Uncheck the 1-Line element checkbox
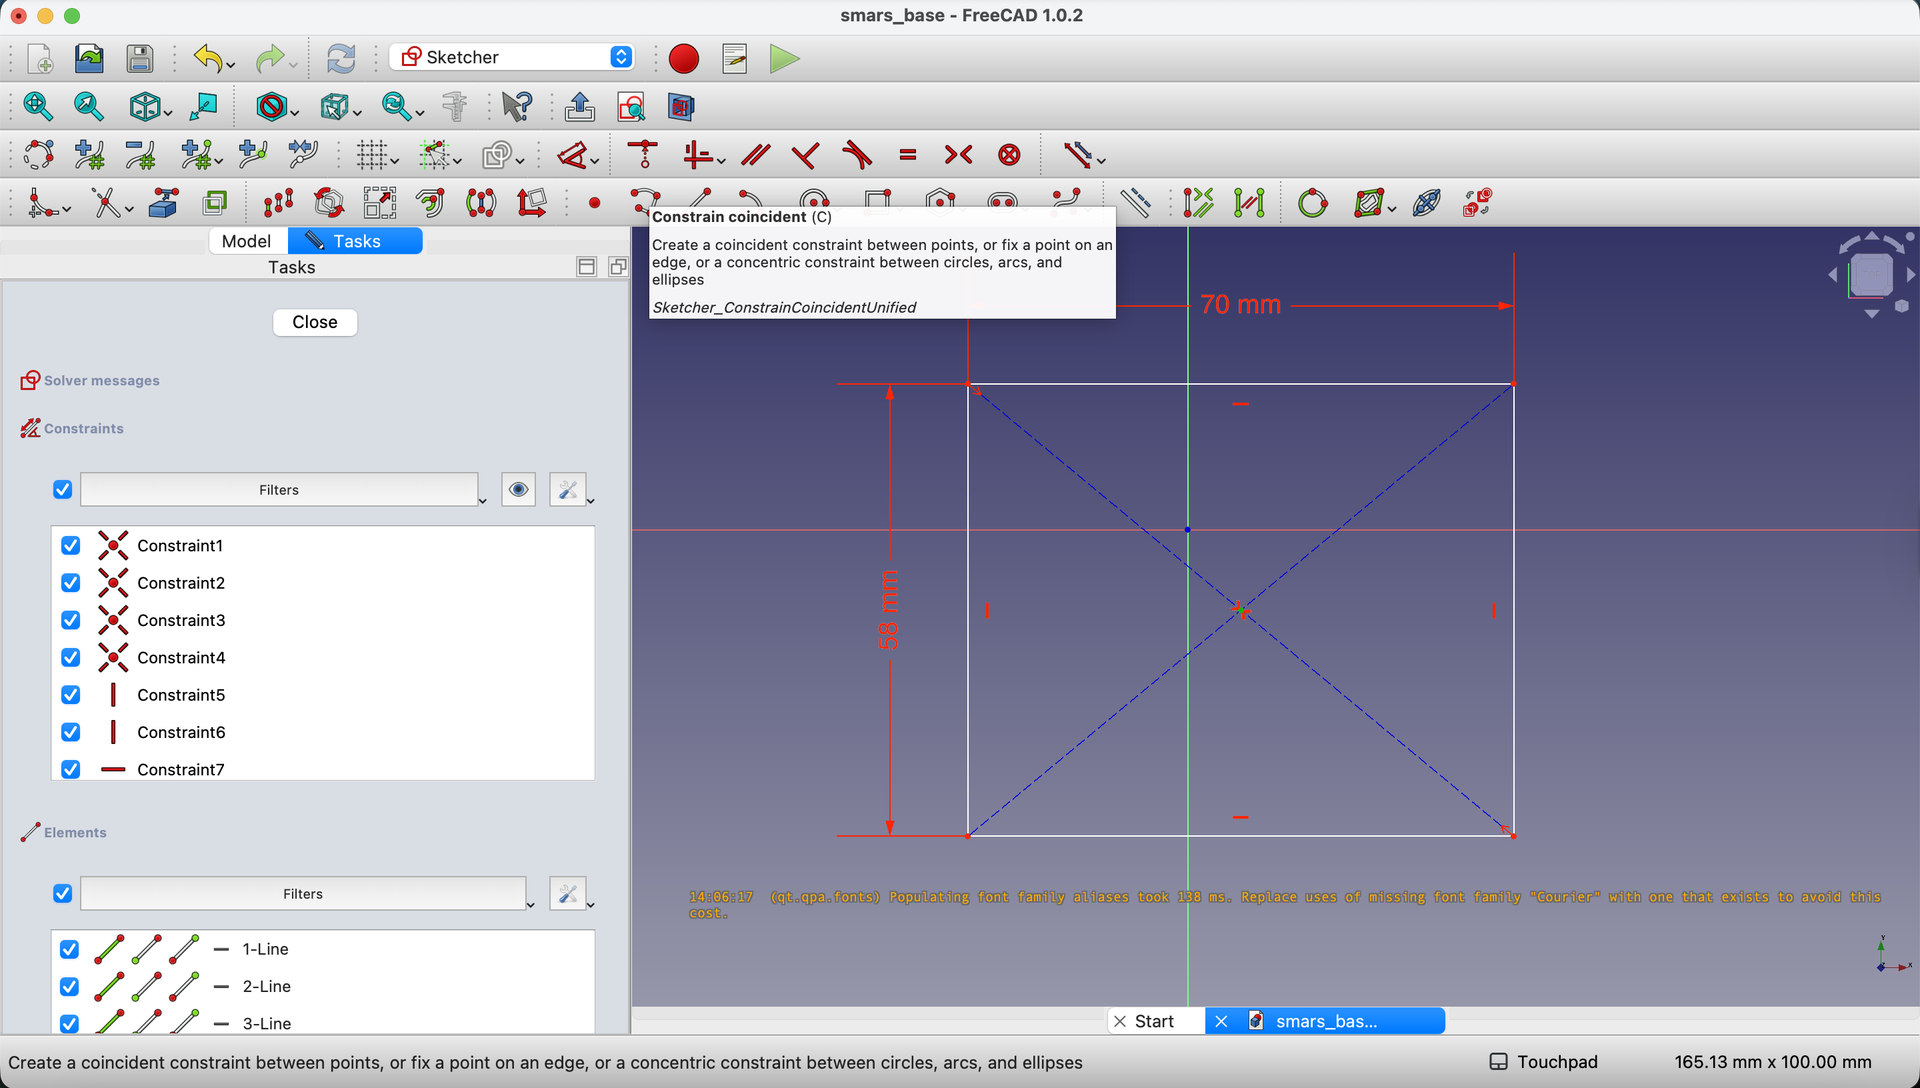 point(69,949)
